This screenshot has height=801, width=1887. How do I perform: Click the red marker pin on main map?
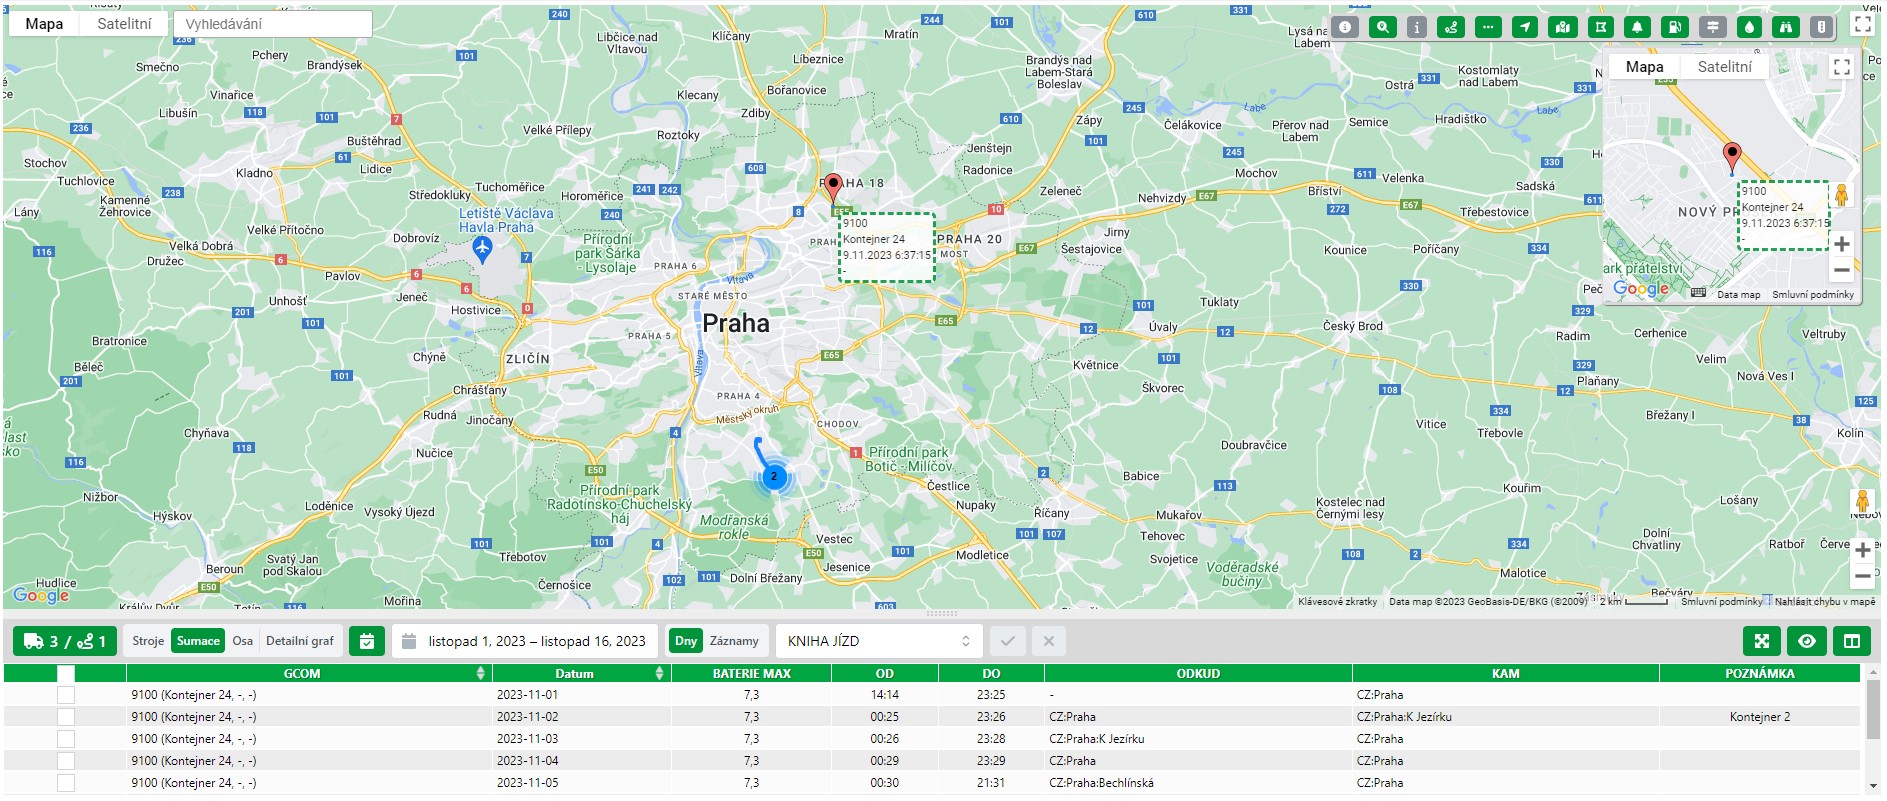tap(833, 187)
